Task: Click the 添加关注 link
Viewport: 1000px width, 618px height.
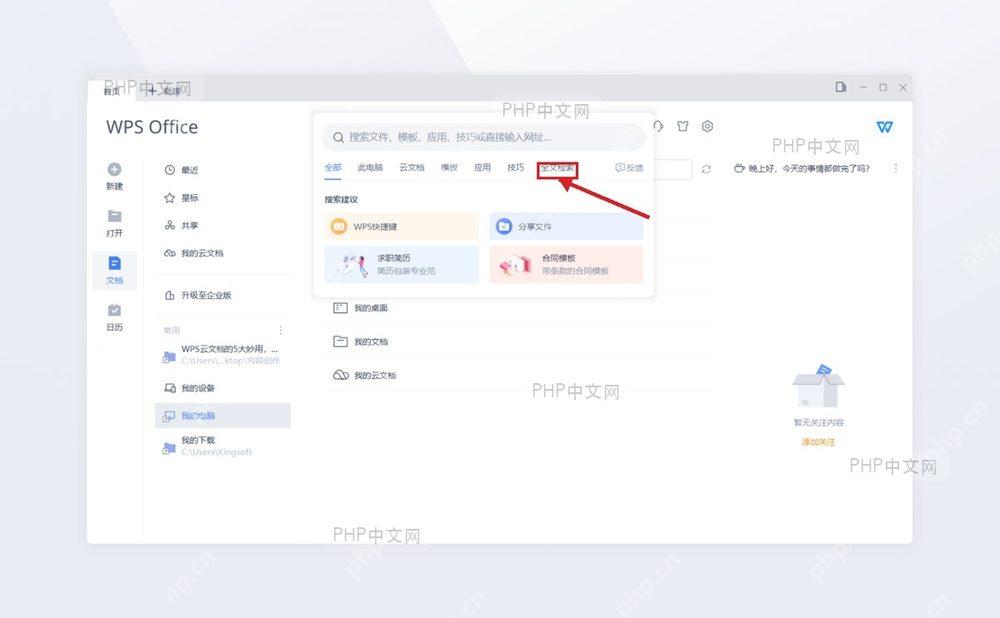Action: [818, 442]
